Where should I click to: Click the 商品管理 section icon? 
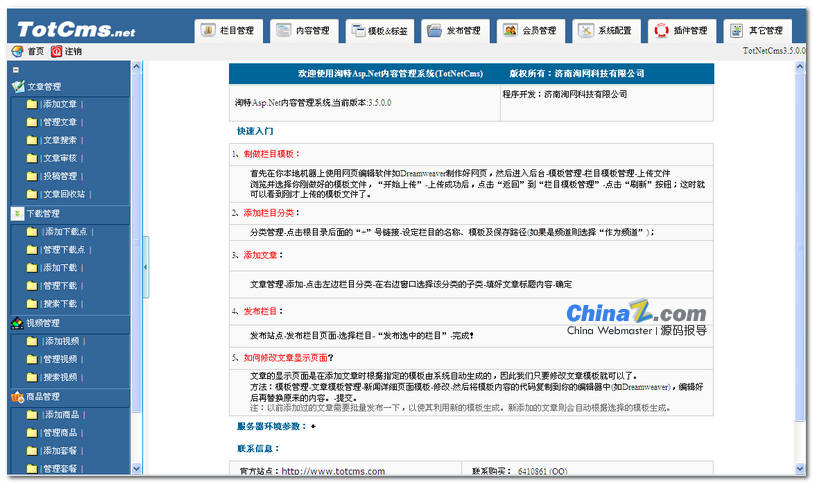[17, 397]
